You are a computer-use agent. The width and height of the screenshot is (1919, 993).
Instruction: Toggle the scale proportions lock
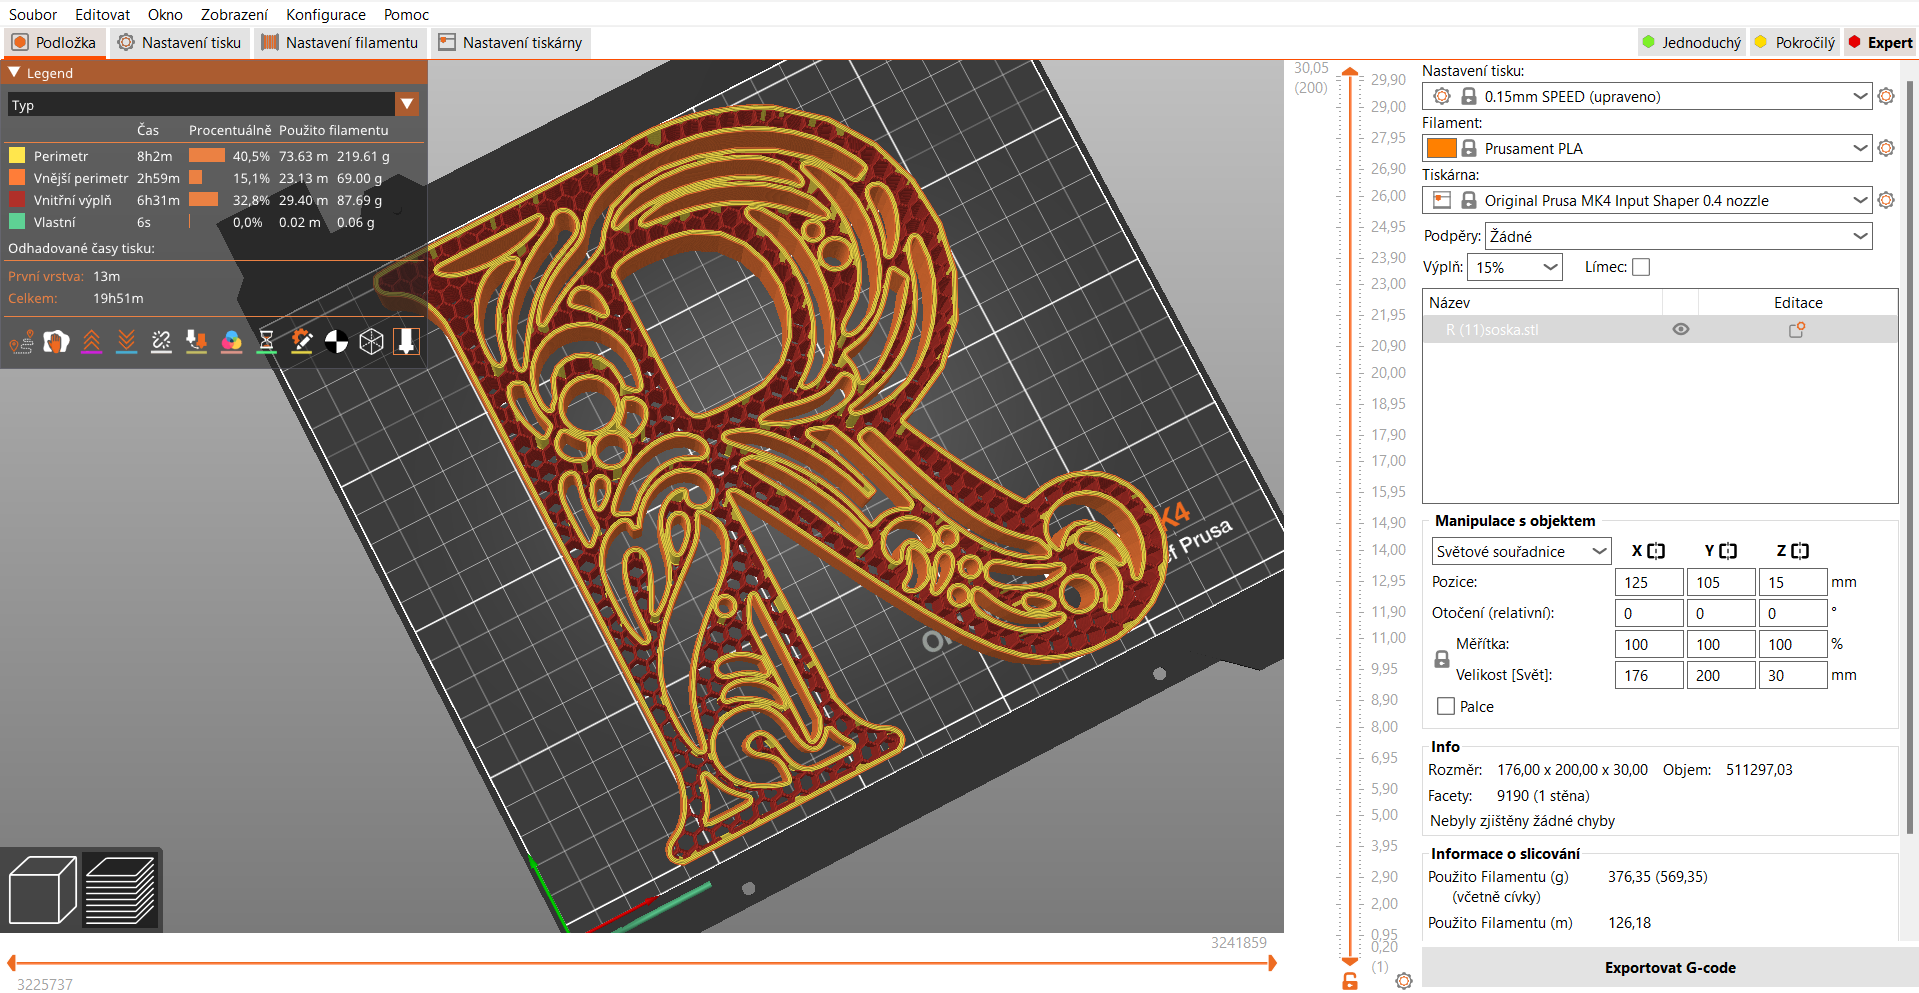pyautogui.click(x=1442, y=659)
